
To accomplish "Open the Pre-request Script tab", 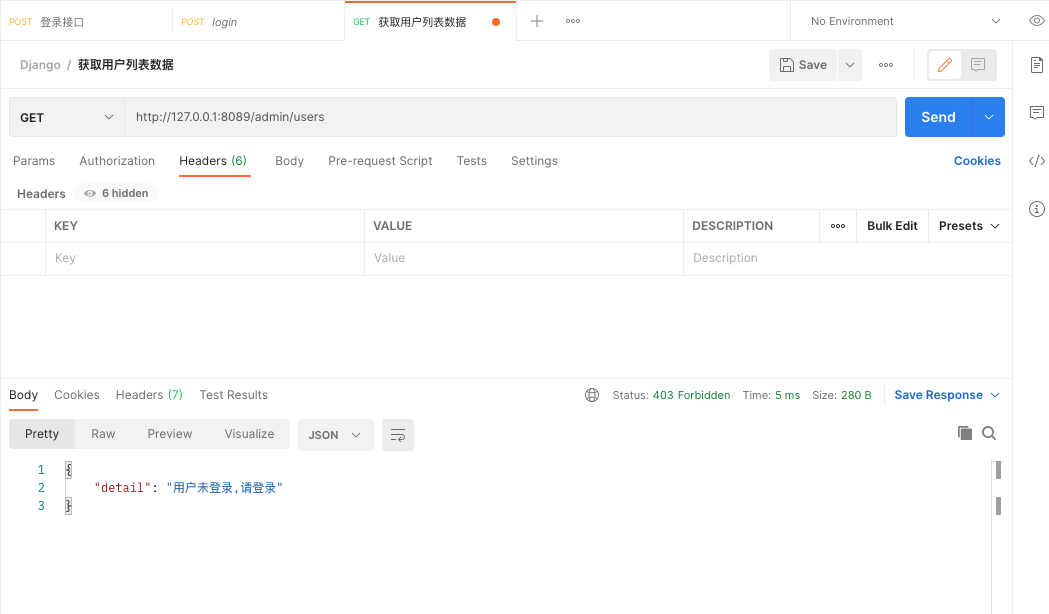I will 380,161.
